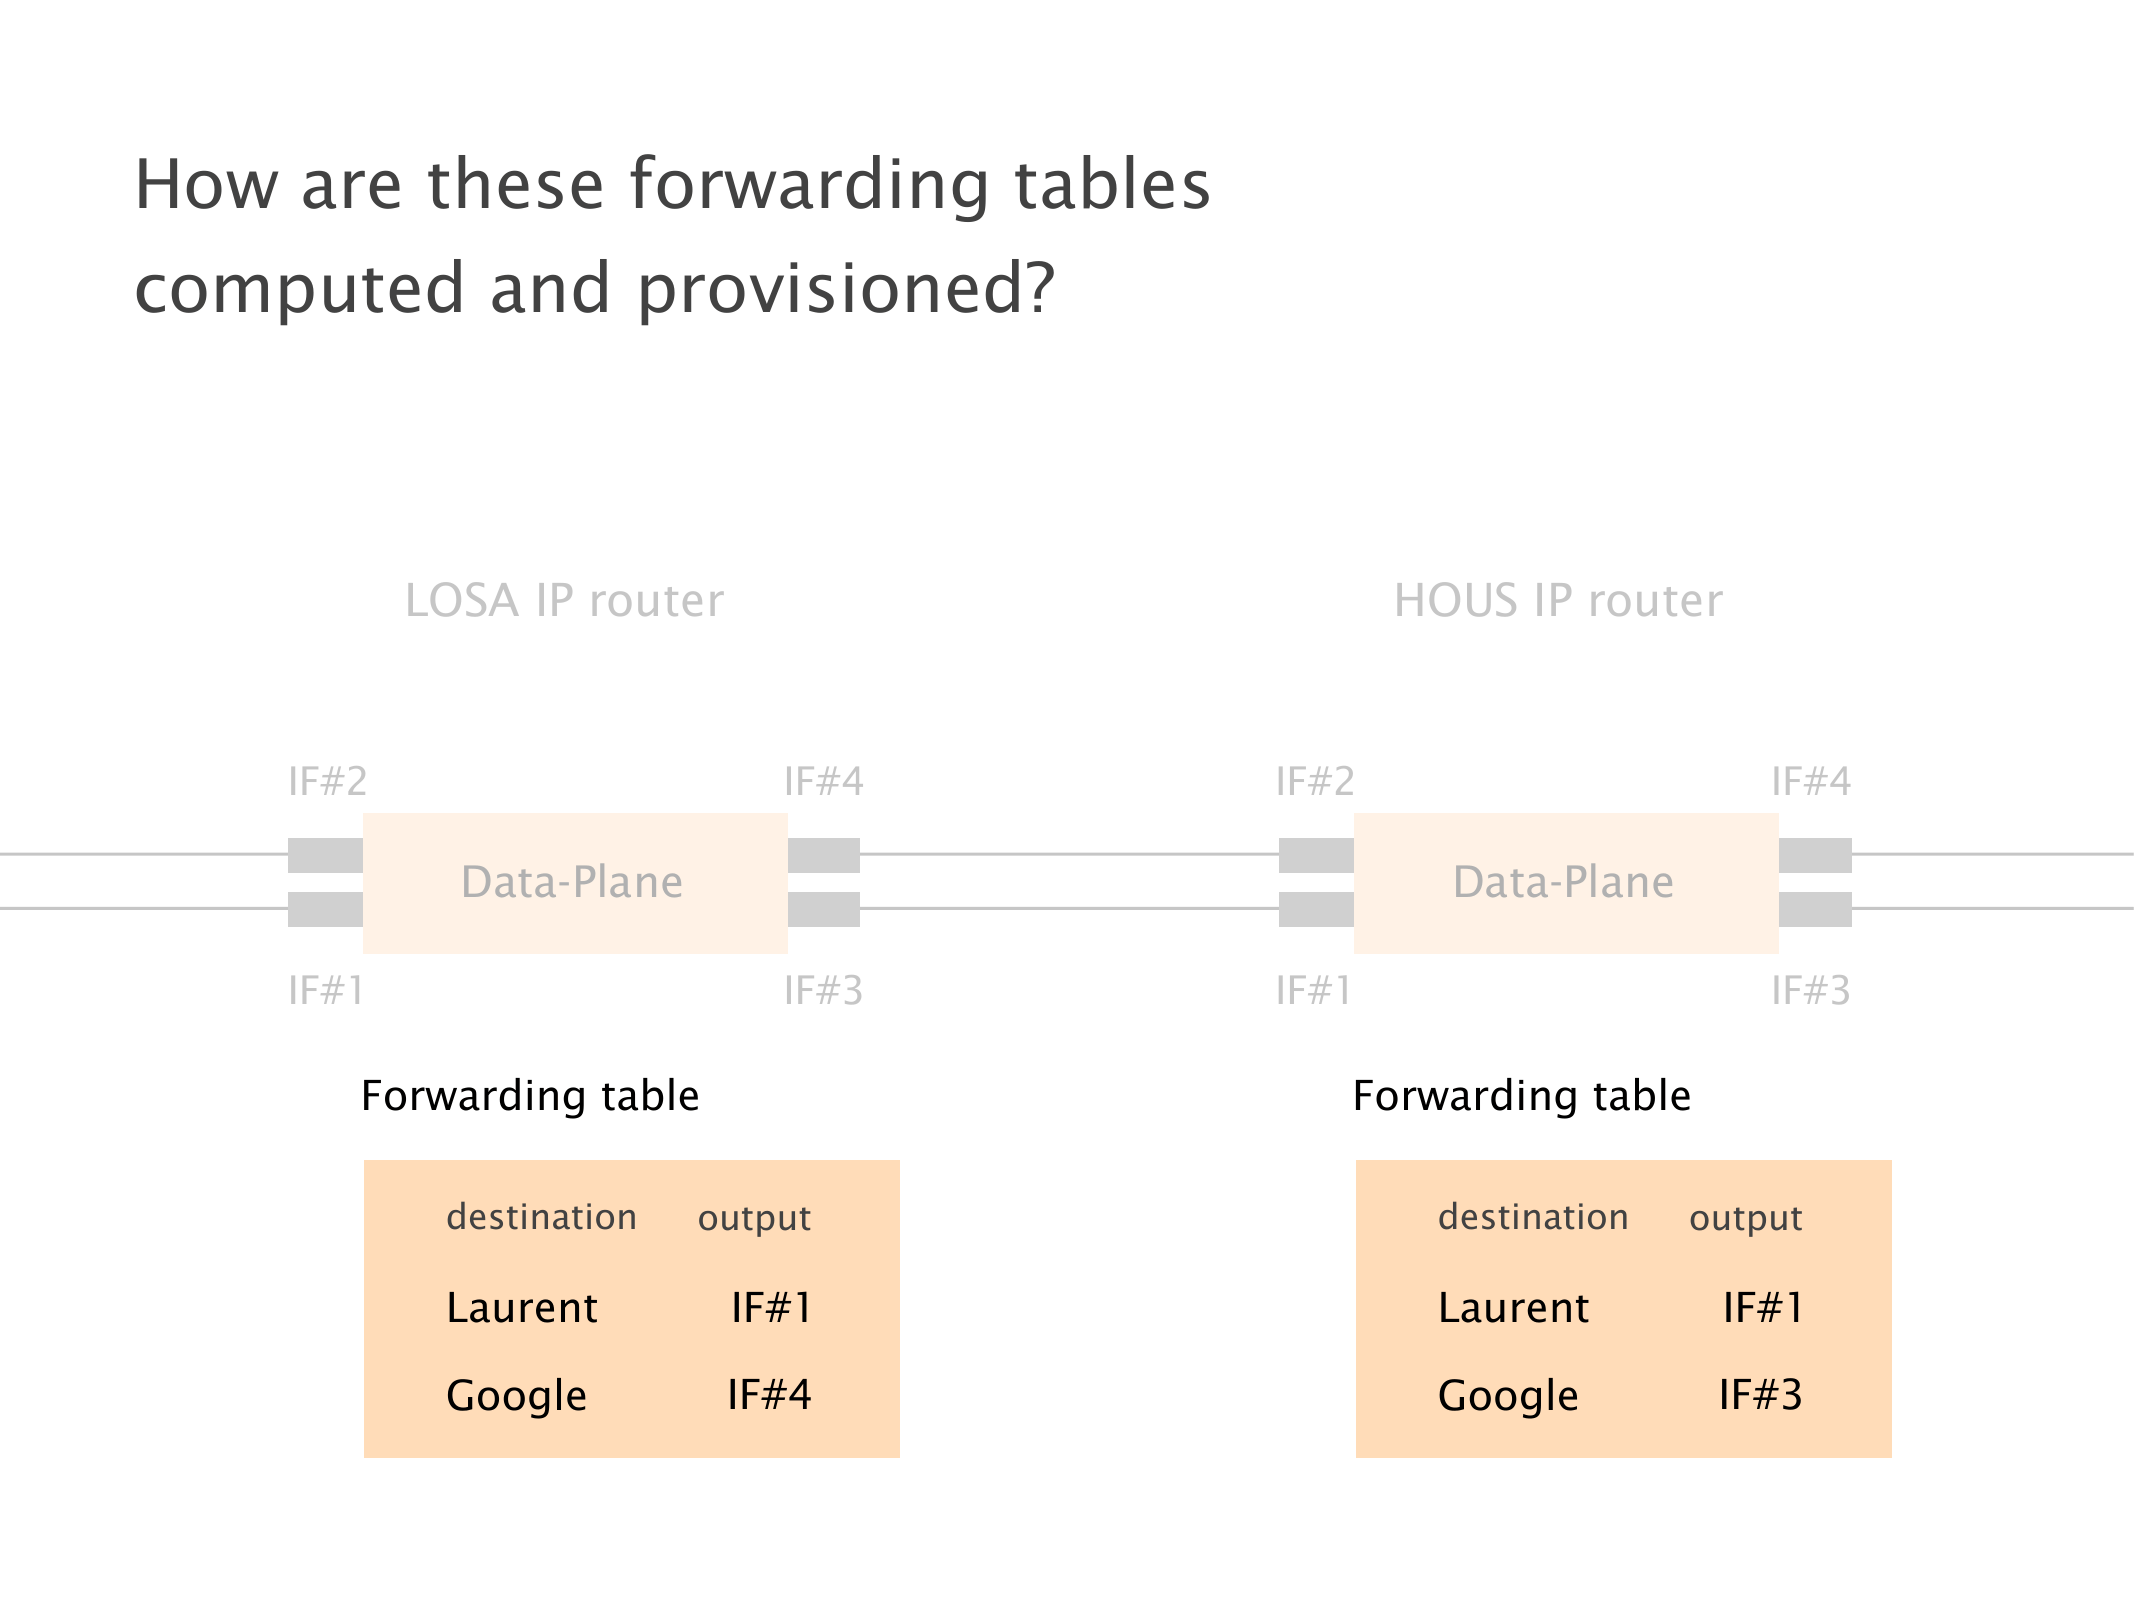
Task: Click the IF#4 label above LOSA router
Action: coord(823,781)
